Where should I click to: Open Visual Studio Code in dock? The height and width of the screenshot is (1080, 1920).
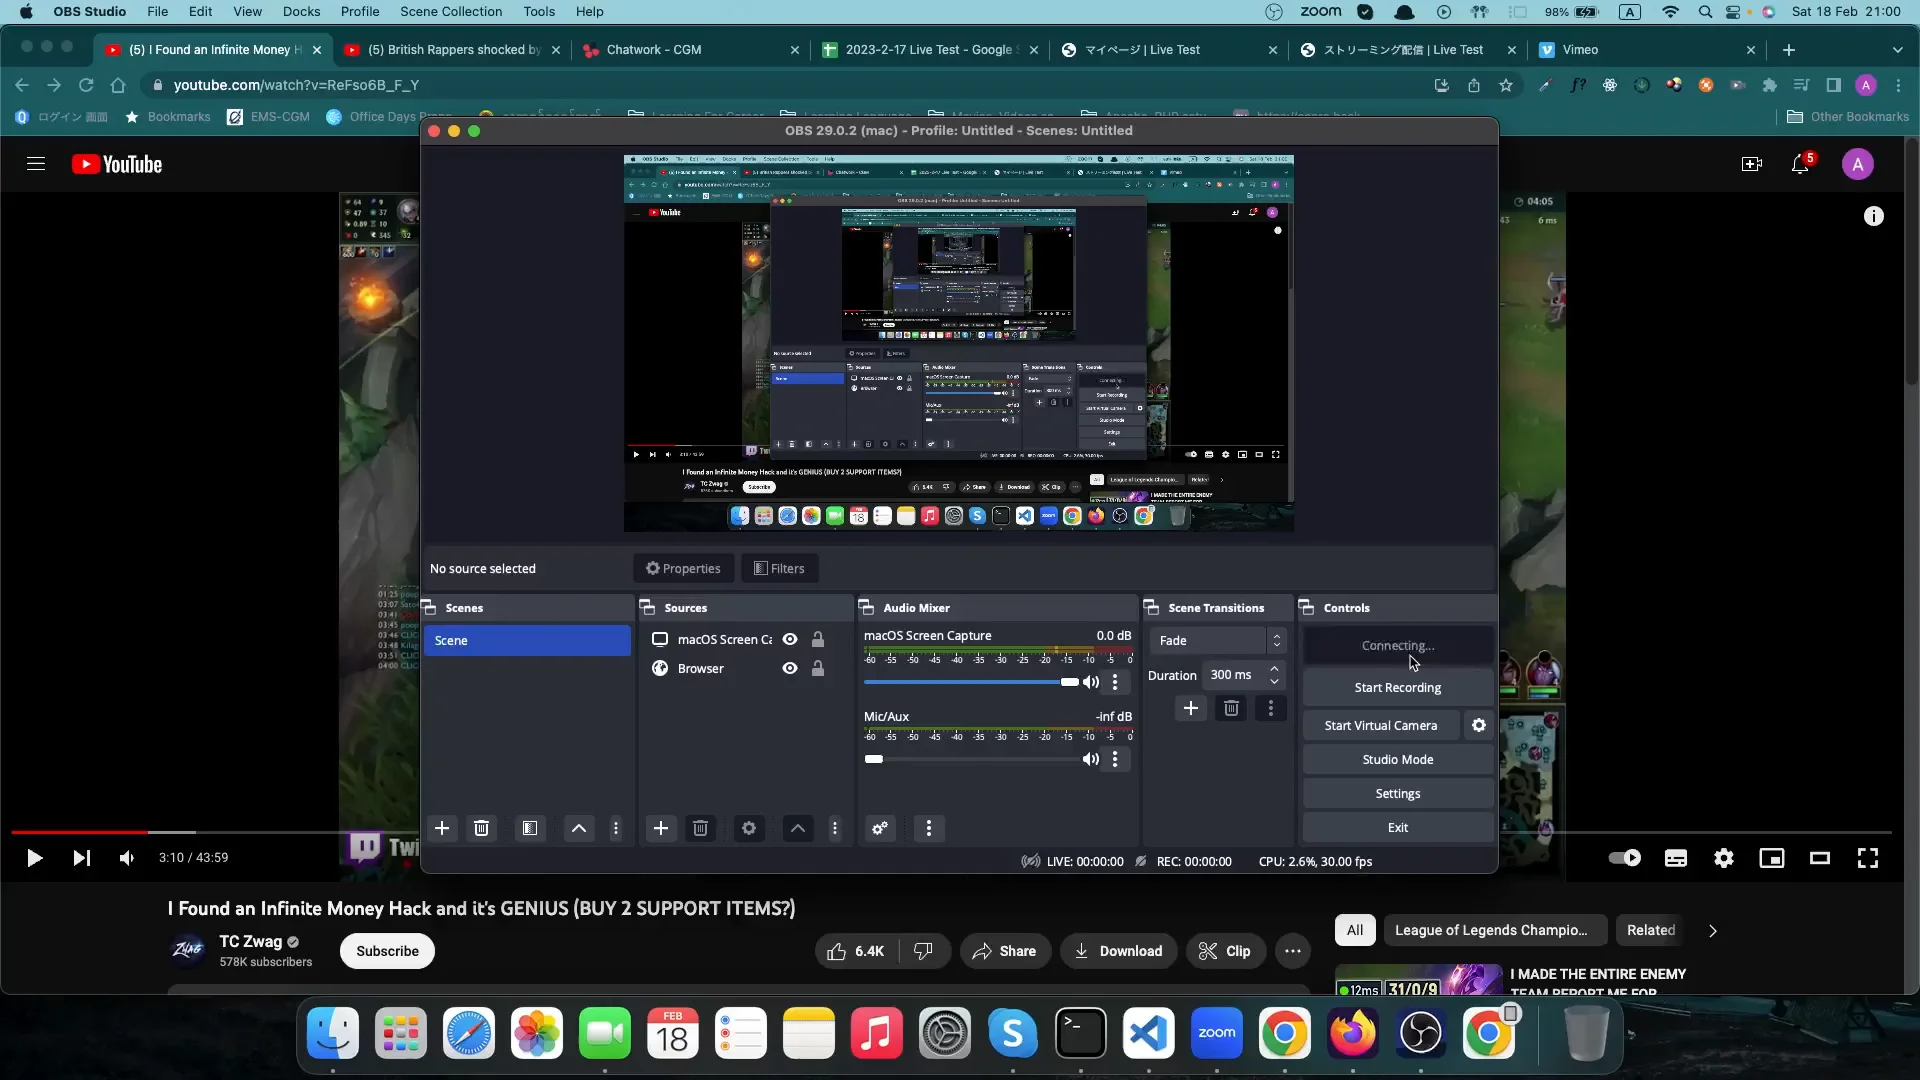pos(1149,1033)
